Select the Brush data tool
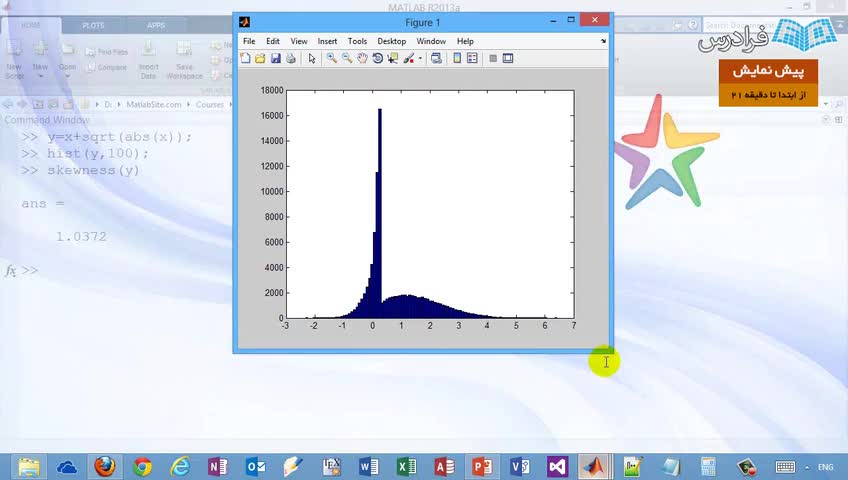 (409, 58)
